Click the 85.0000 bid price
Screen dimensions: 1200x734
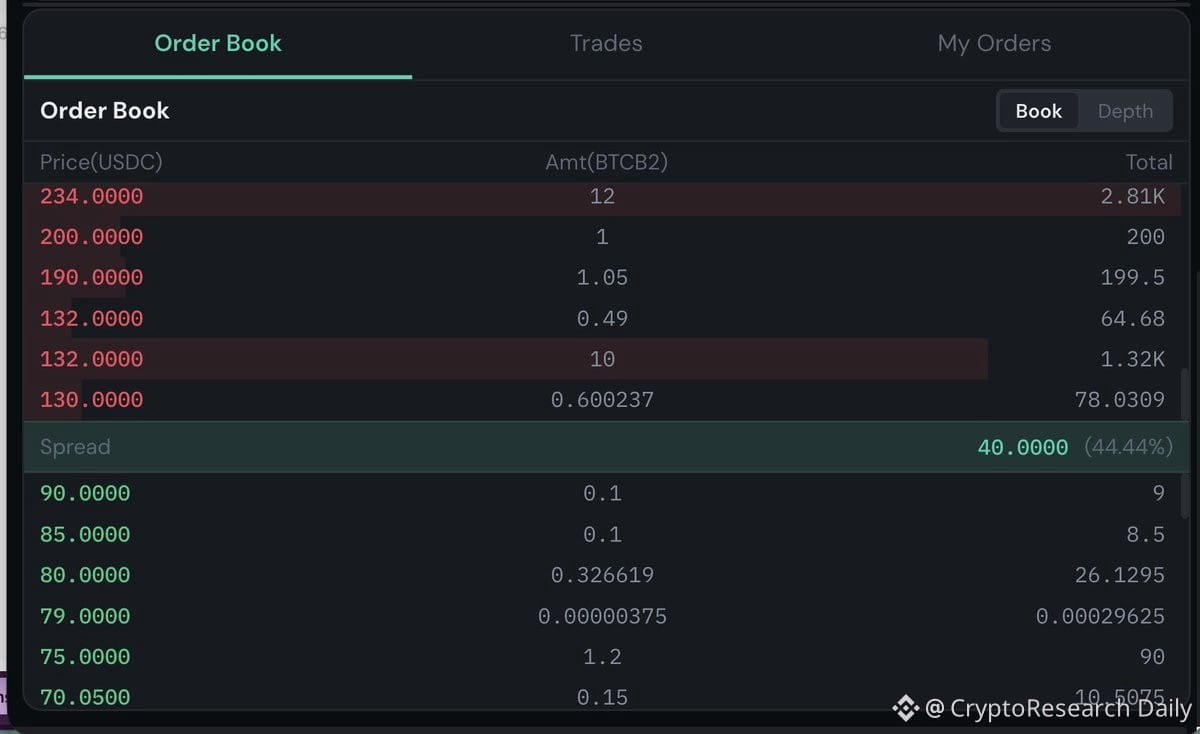pos(85,534)
